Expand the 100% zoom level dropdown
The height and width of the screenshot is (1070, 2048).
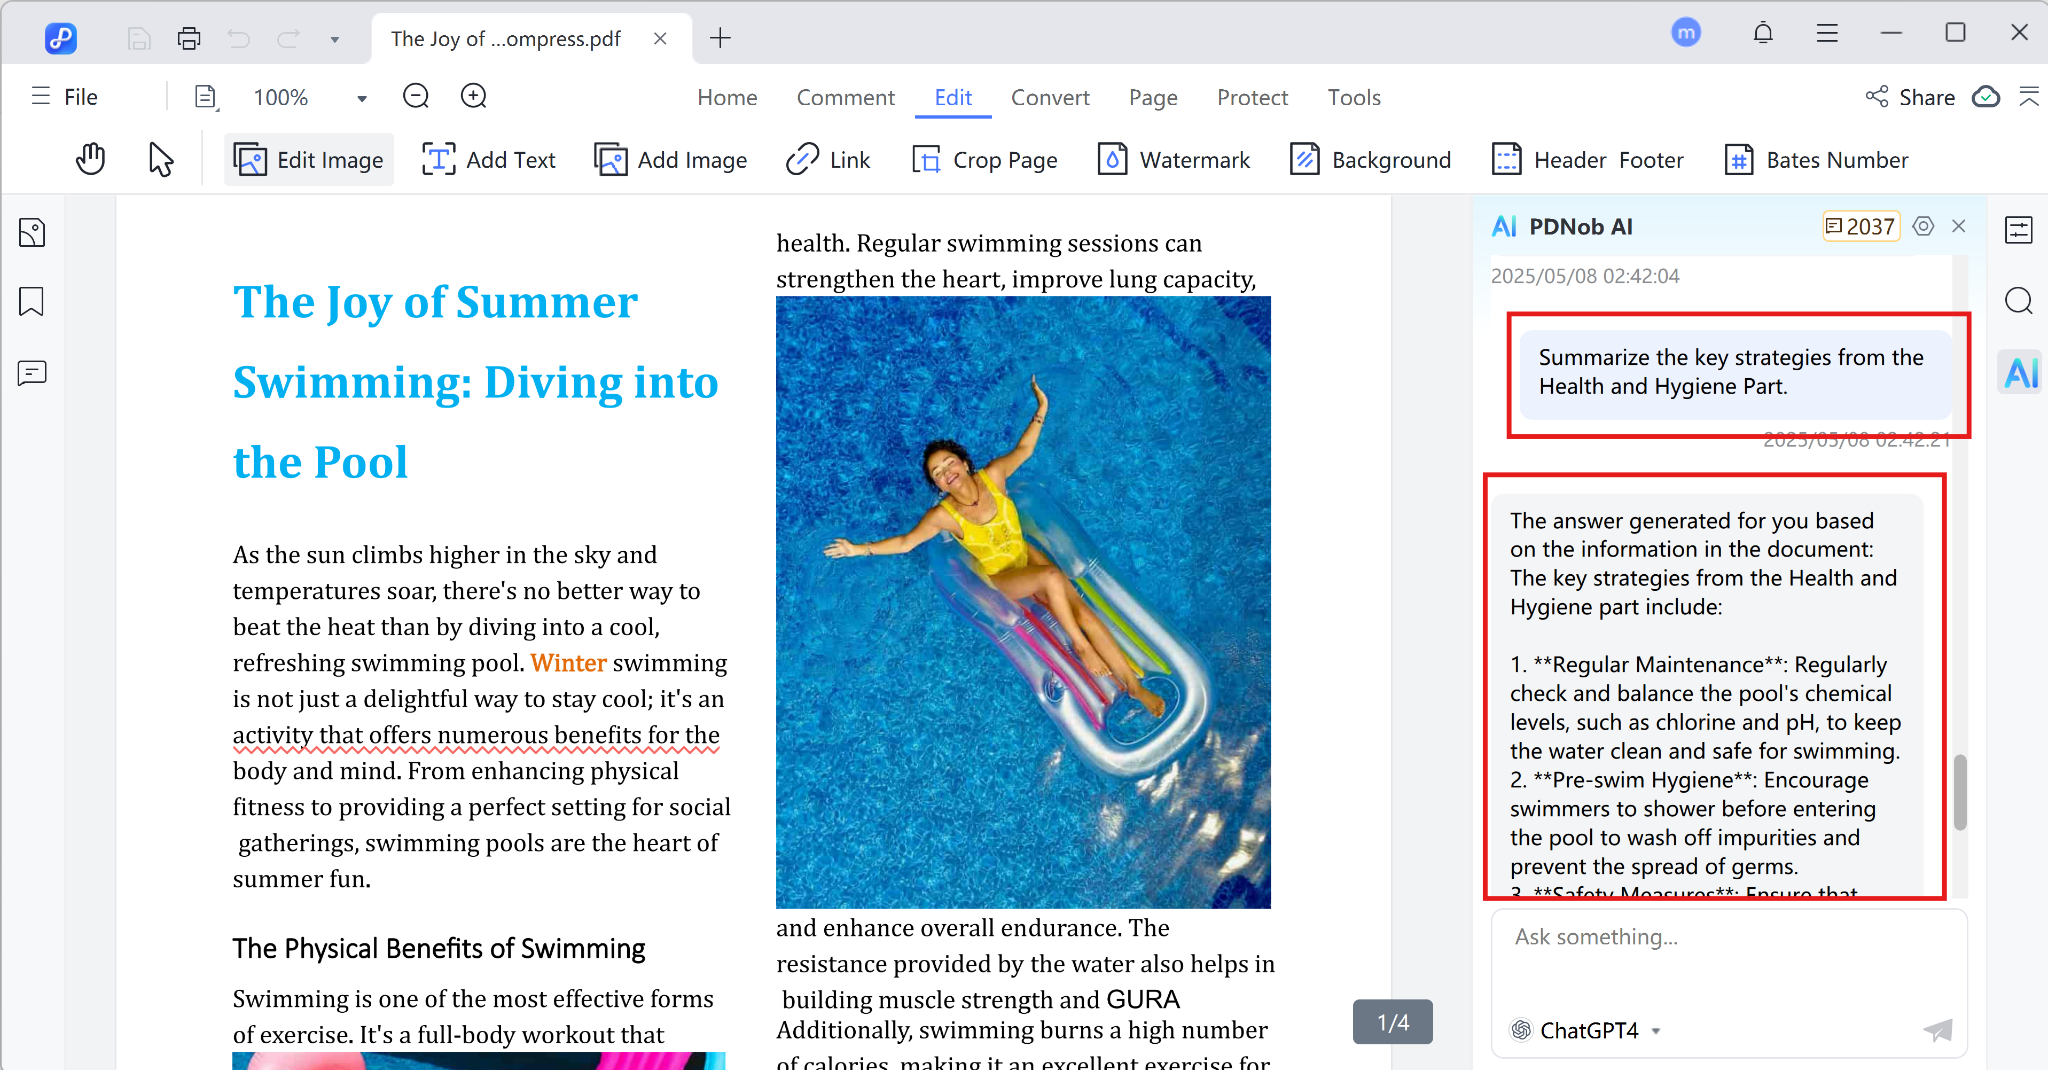[362, 98]
